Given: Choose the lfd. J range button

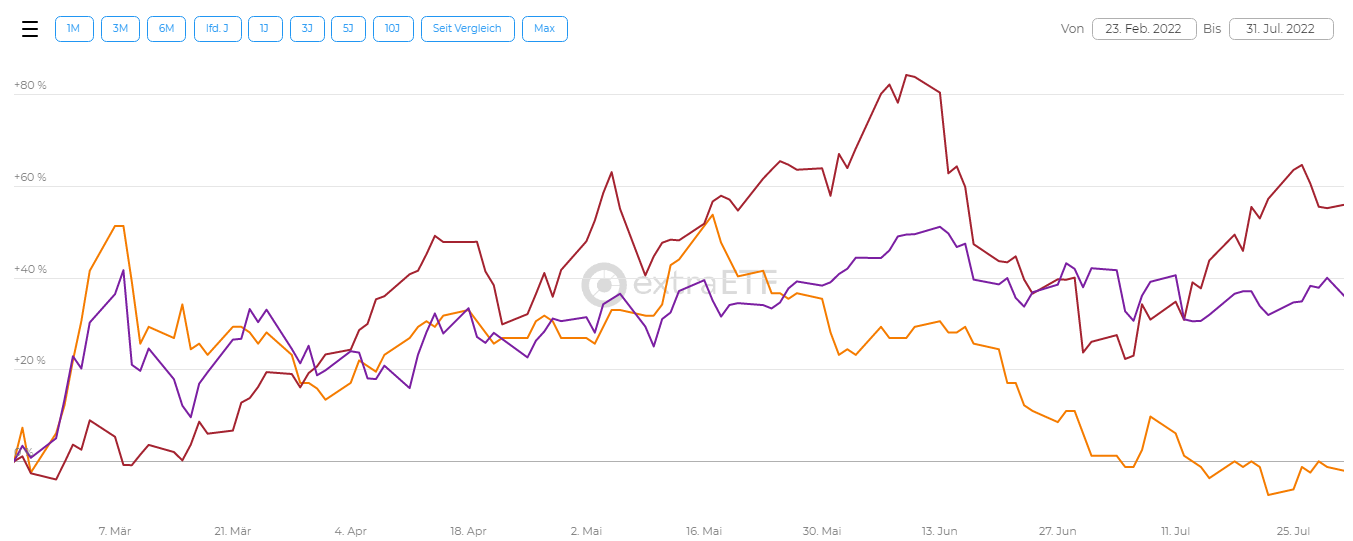Looking at the screenshot, I should click(x=217, y=29).
